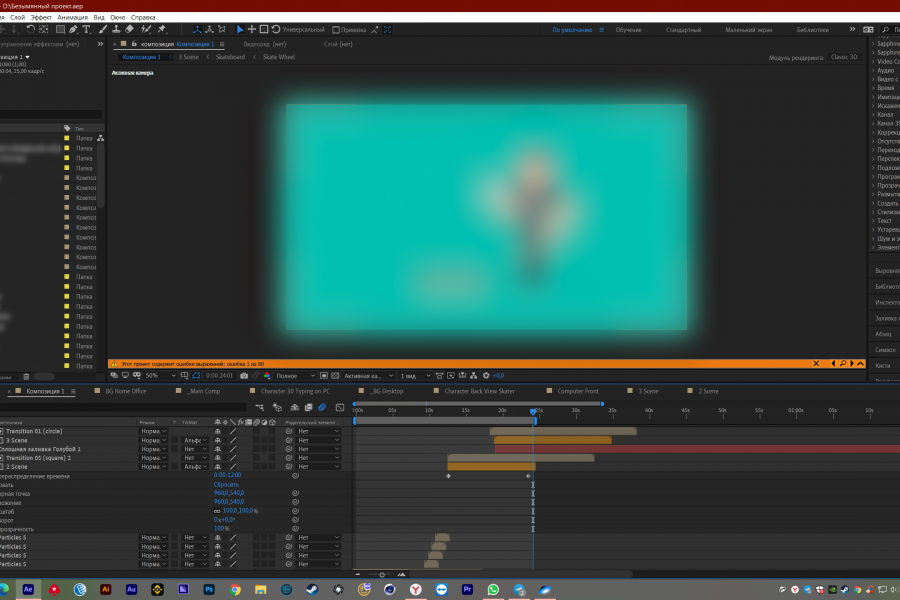Screen dimensions: 900x600
Task: Switch to BG Home Office timeline tab
Action: (126, 391)
